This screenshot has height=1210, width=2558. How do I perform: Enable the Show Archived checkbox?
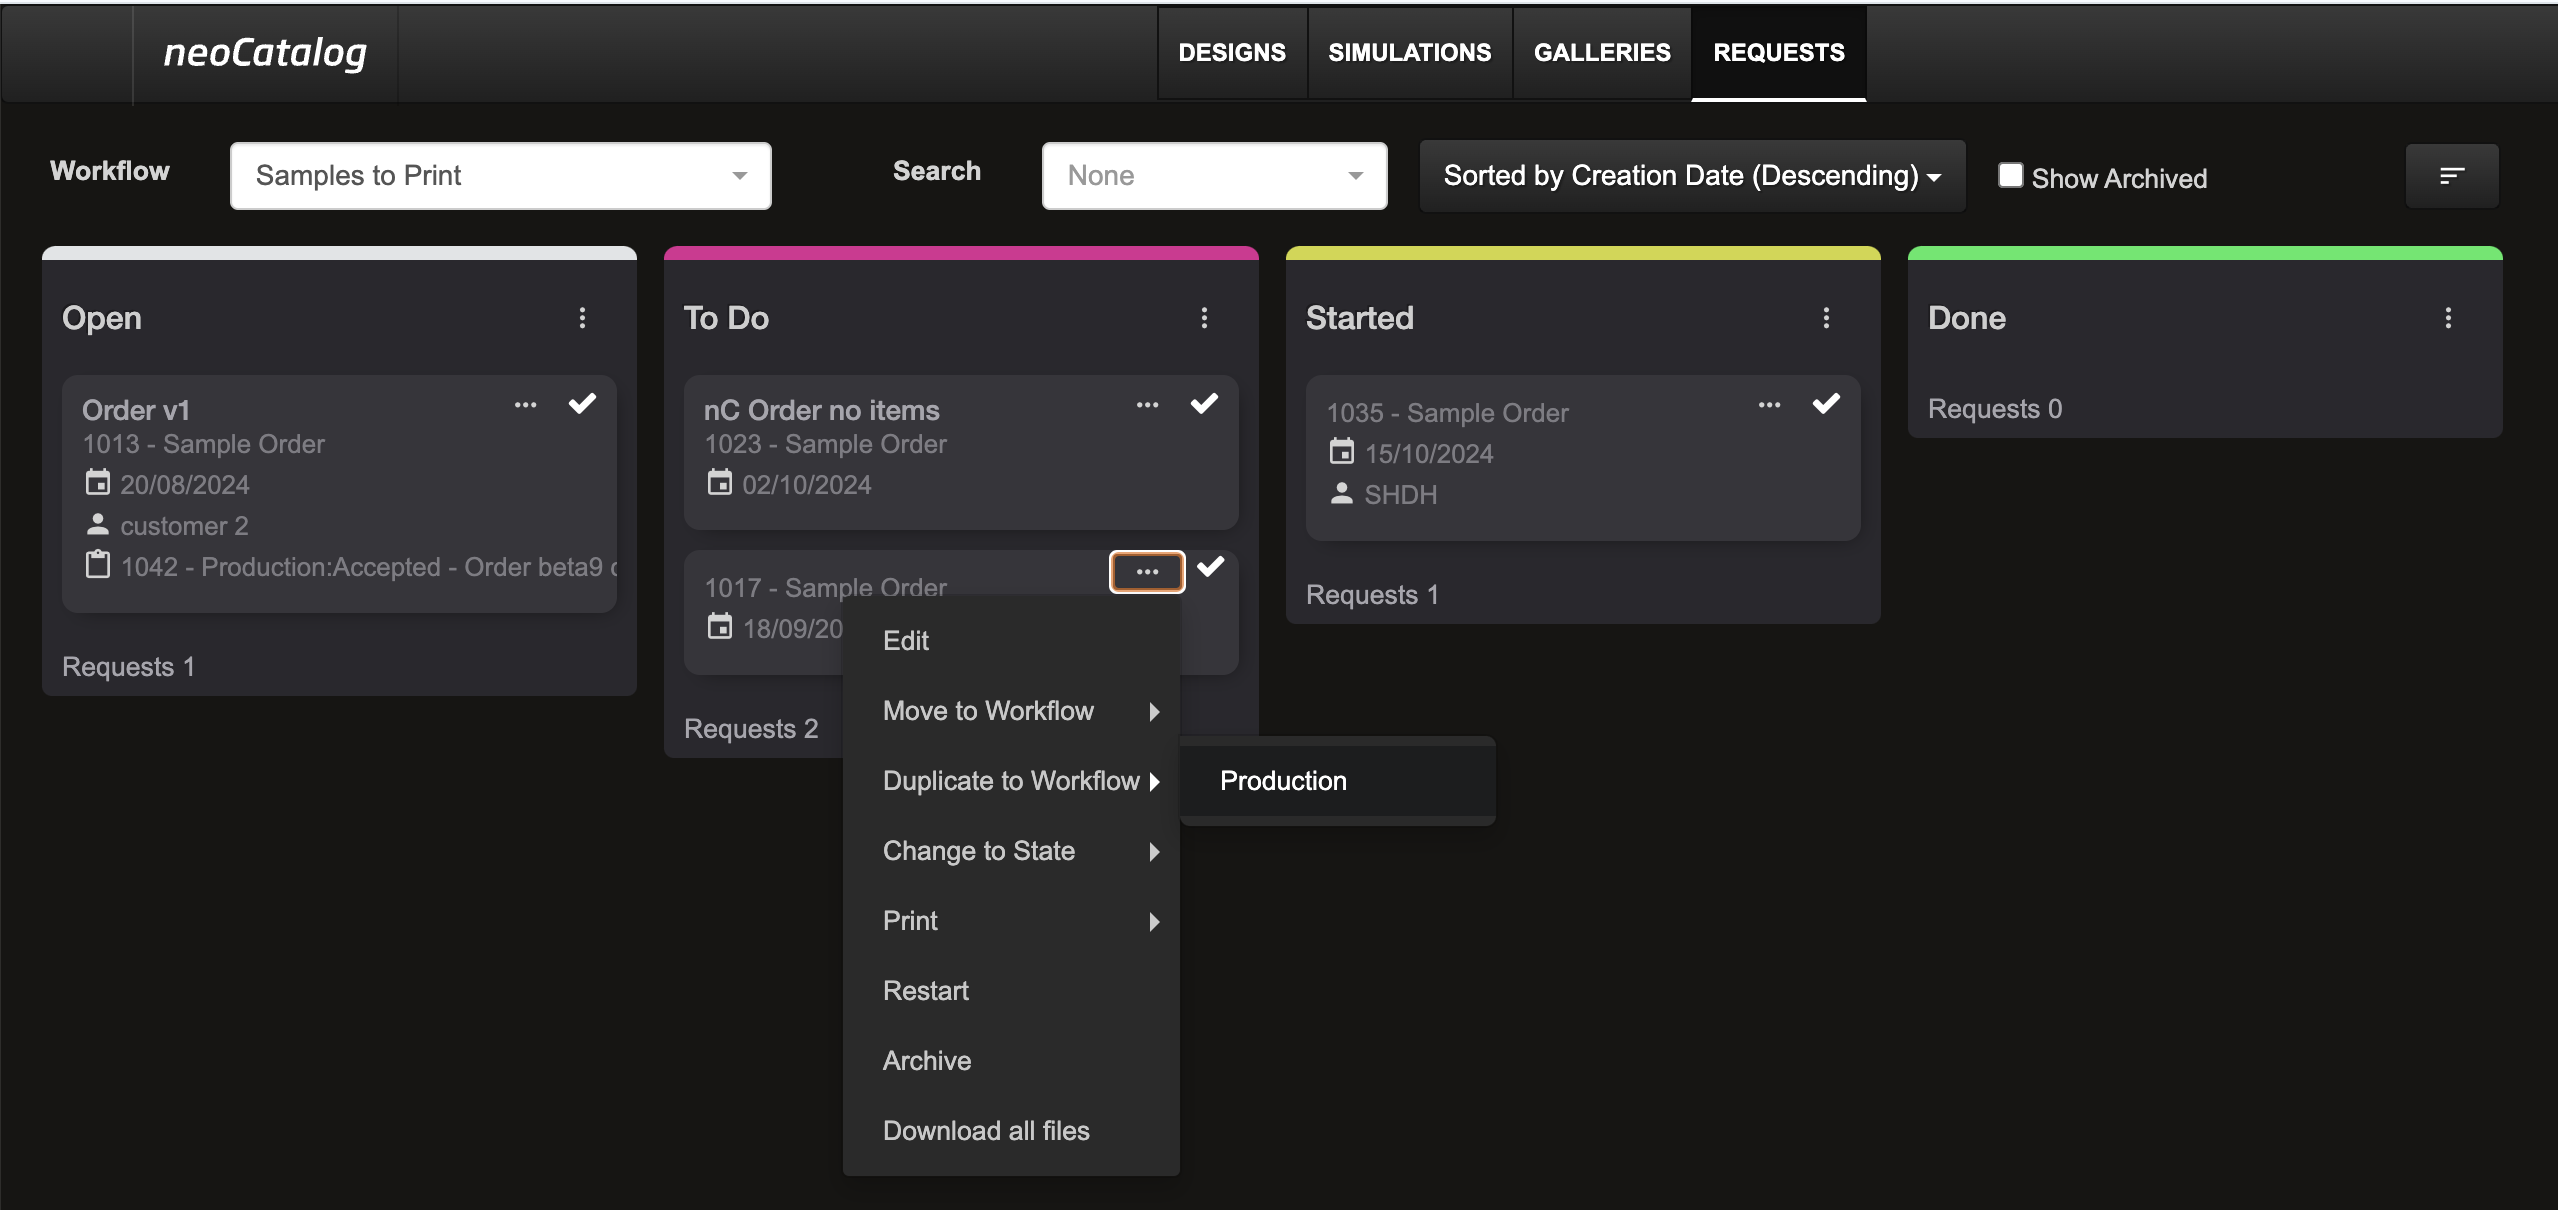pyautogui.click(x=2010, y=175)
